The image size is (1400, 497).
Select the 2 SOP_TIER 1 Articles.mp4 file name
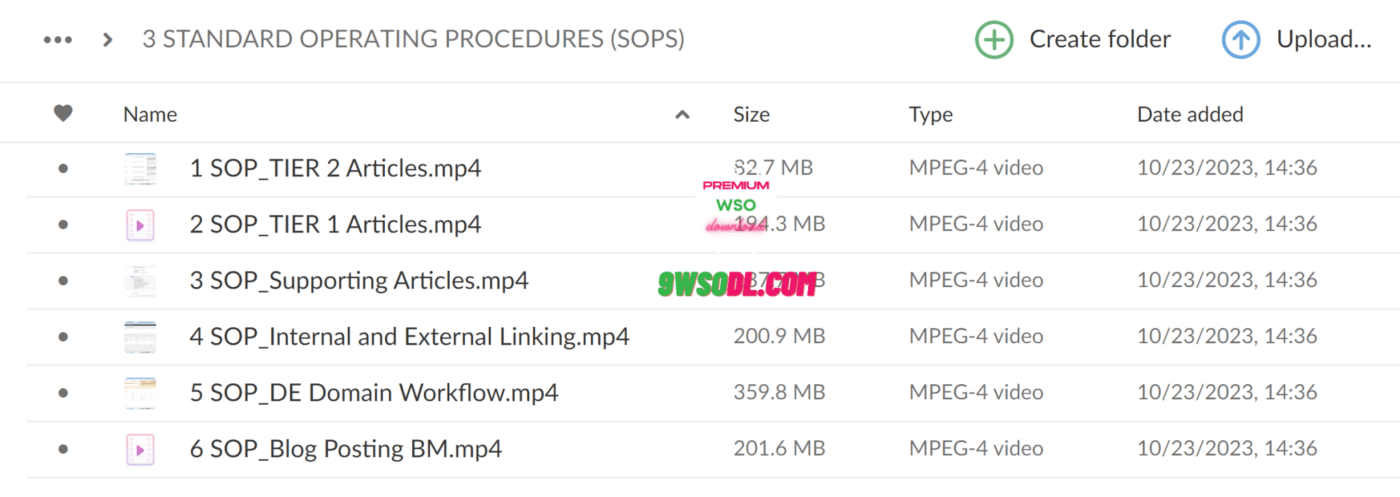(x=335, y=225)
